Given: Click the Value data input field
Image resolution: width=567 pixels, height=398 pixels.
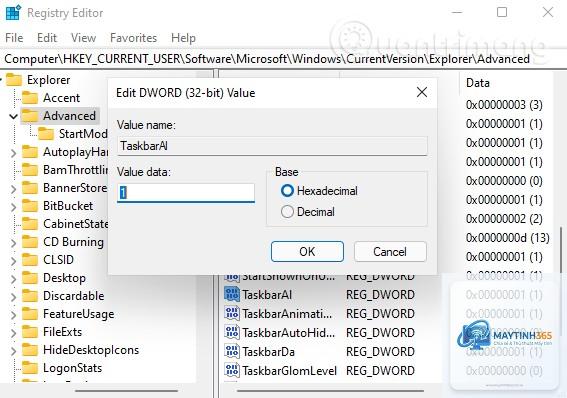Looking at the screenshot, I should pos(186,193).
